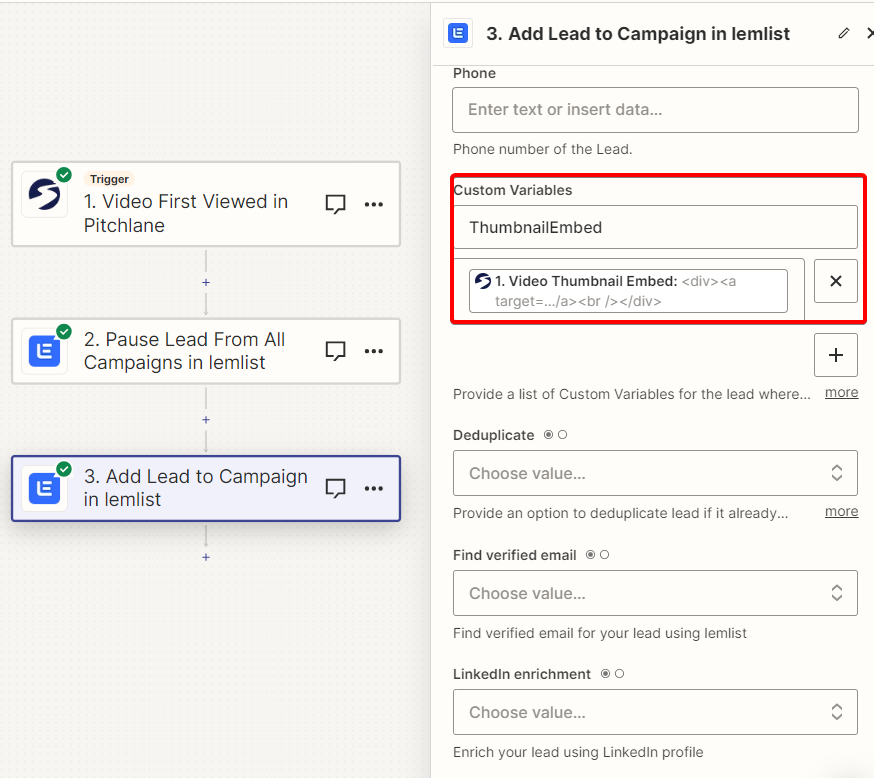The height and width of the screenshot is (778, 874).
Task: Expand Deduplicate description with more
Action: (x=841, y=512)
